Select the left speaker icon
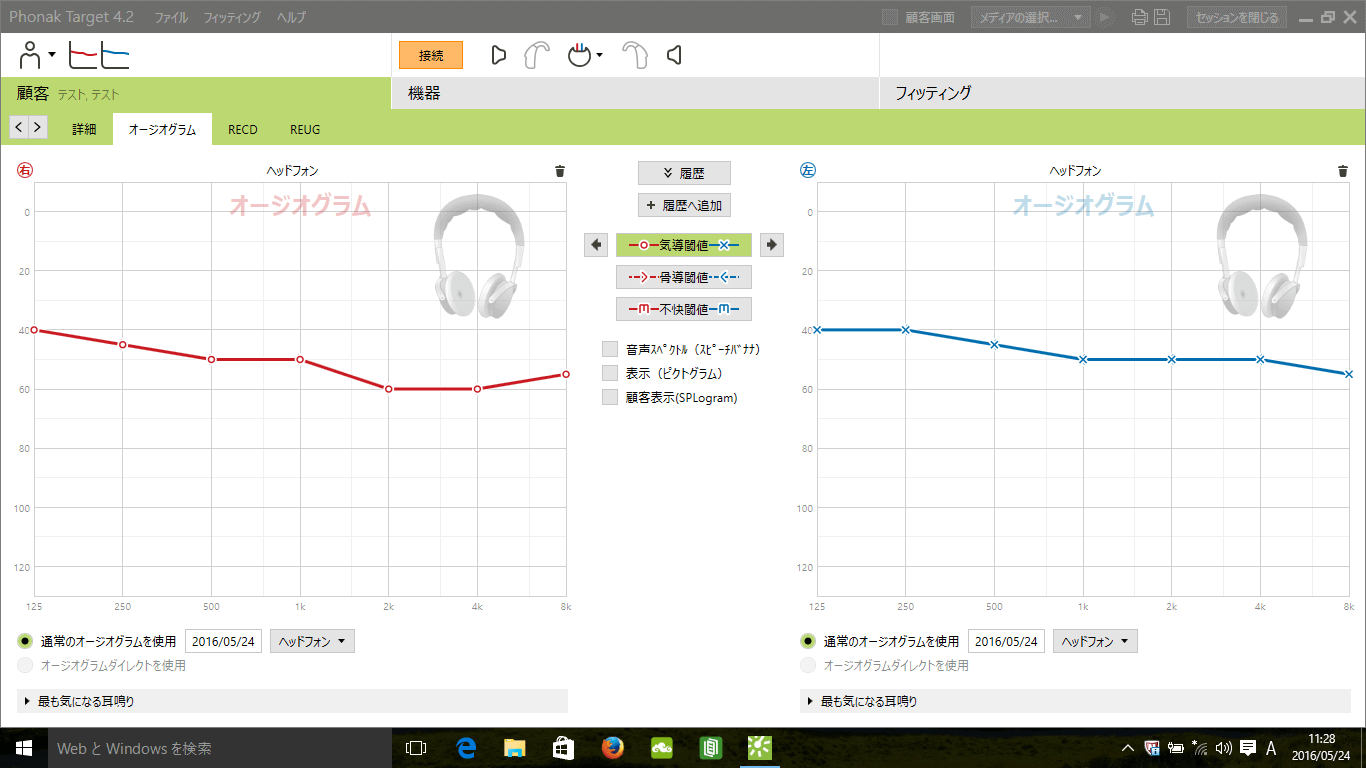 coord(674,55)
